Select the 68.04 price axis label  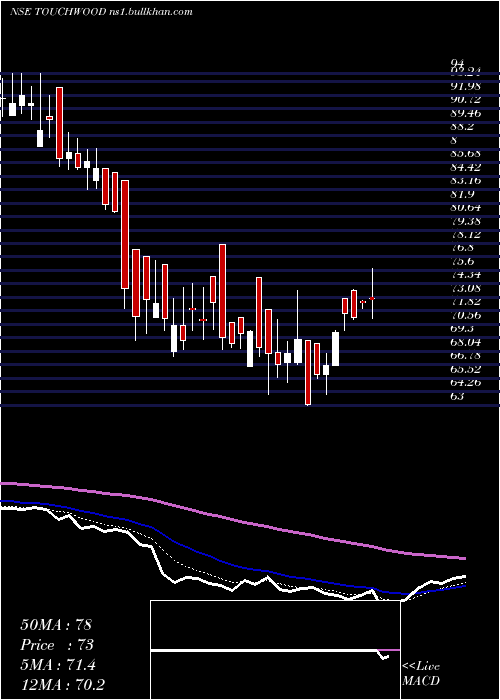pos(466,342)
